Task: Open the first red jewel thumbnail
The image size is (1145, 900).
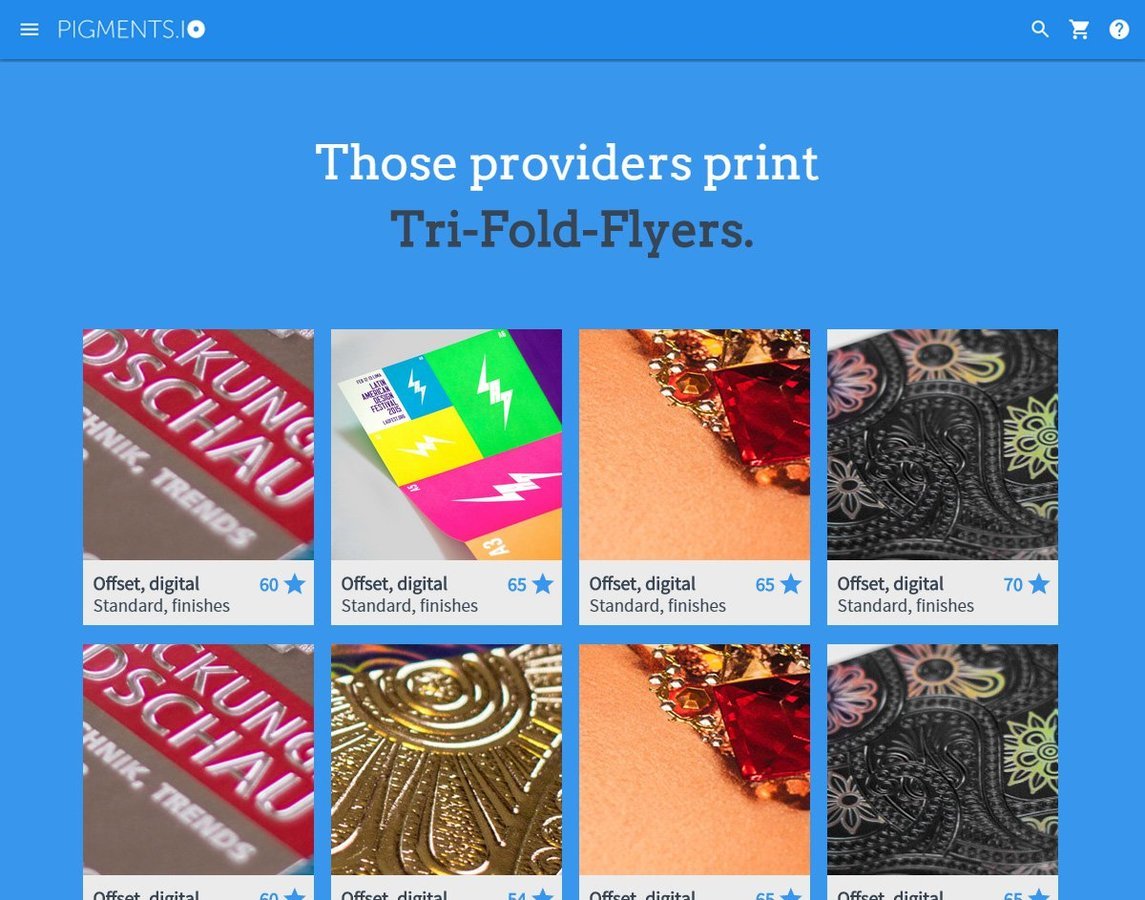Action: [694, 444]
